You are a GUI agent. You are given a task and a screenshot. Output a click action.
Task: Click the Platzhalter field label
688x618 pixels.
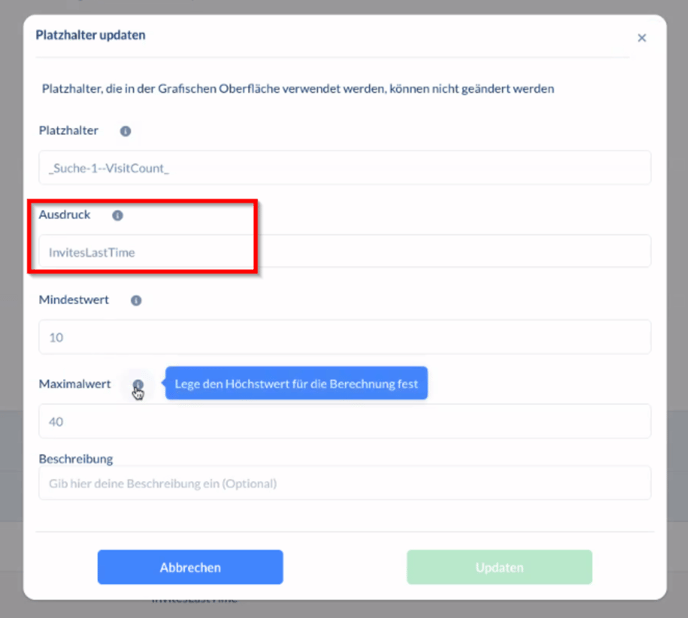coord(69,131)
